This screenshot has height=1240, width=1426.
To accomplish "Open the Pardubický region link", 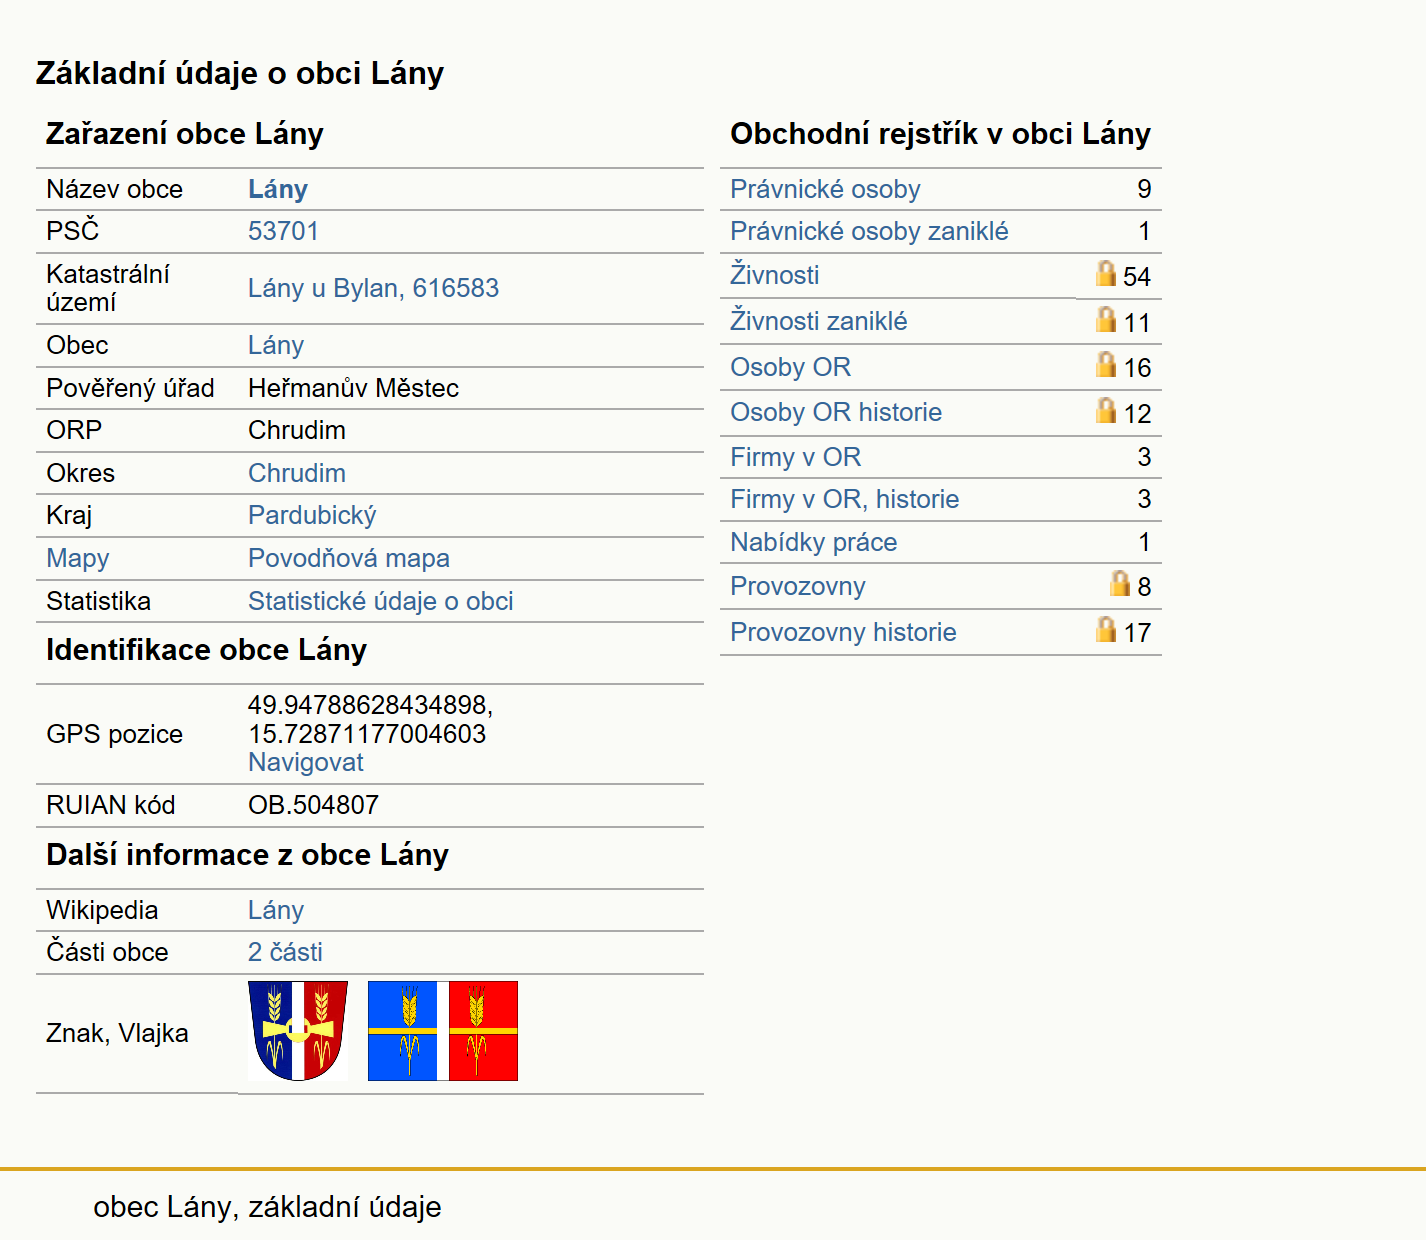I will point(312,515).
